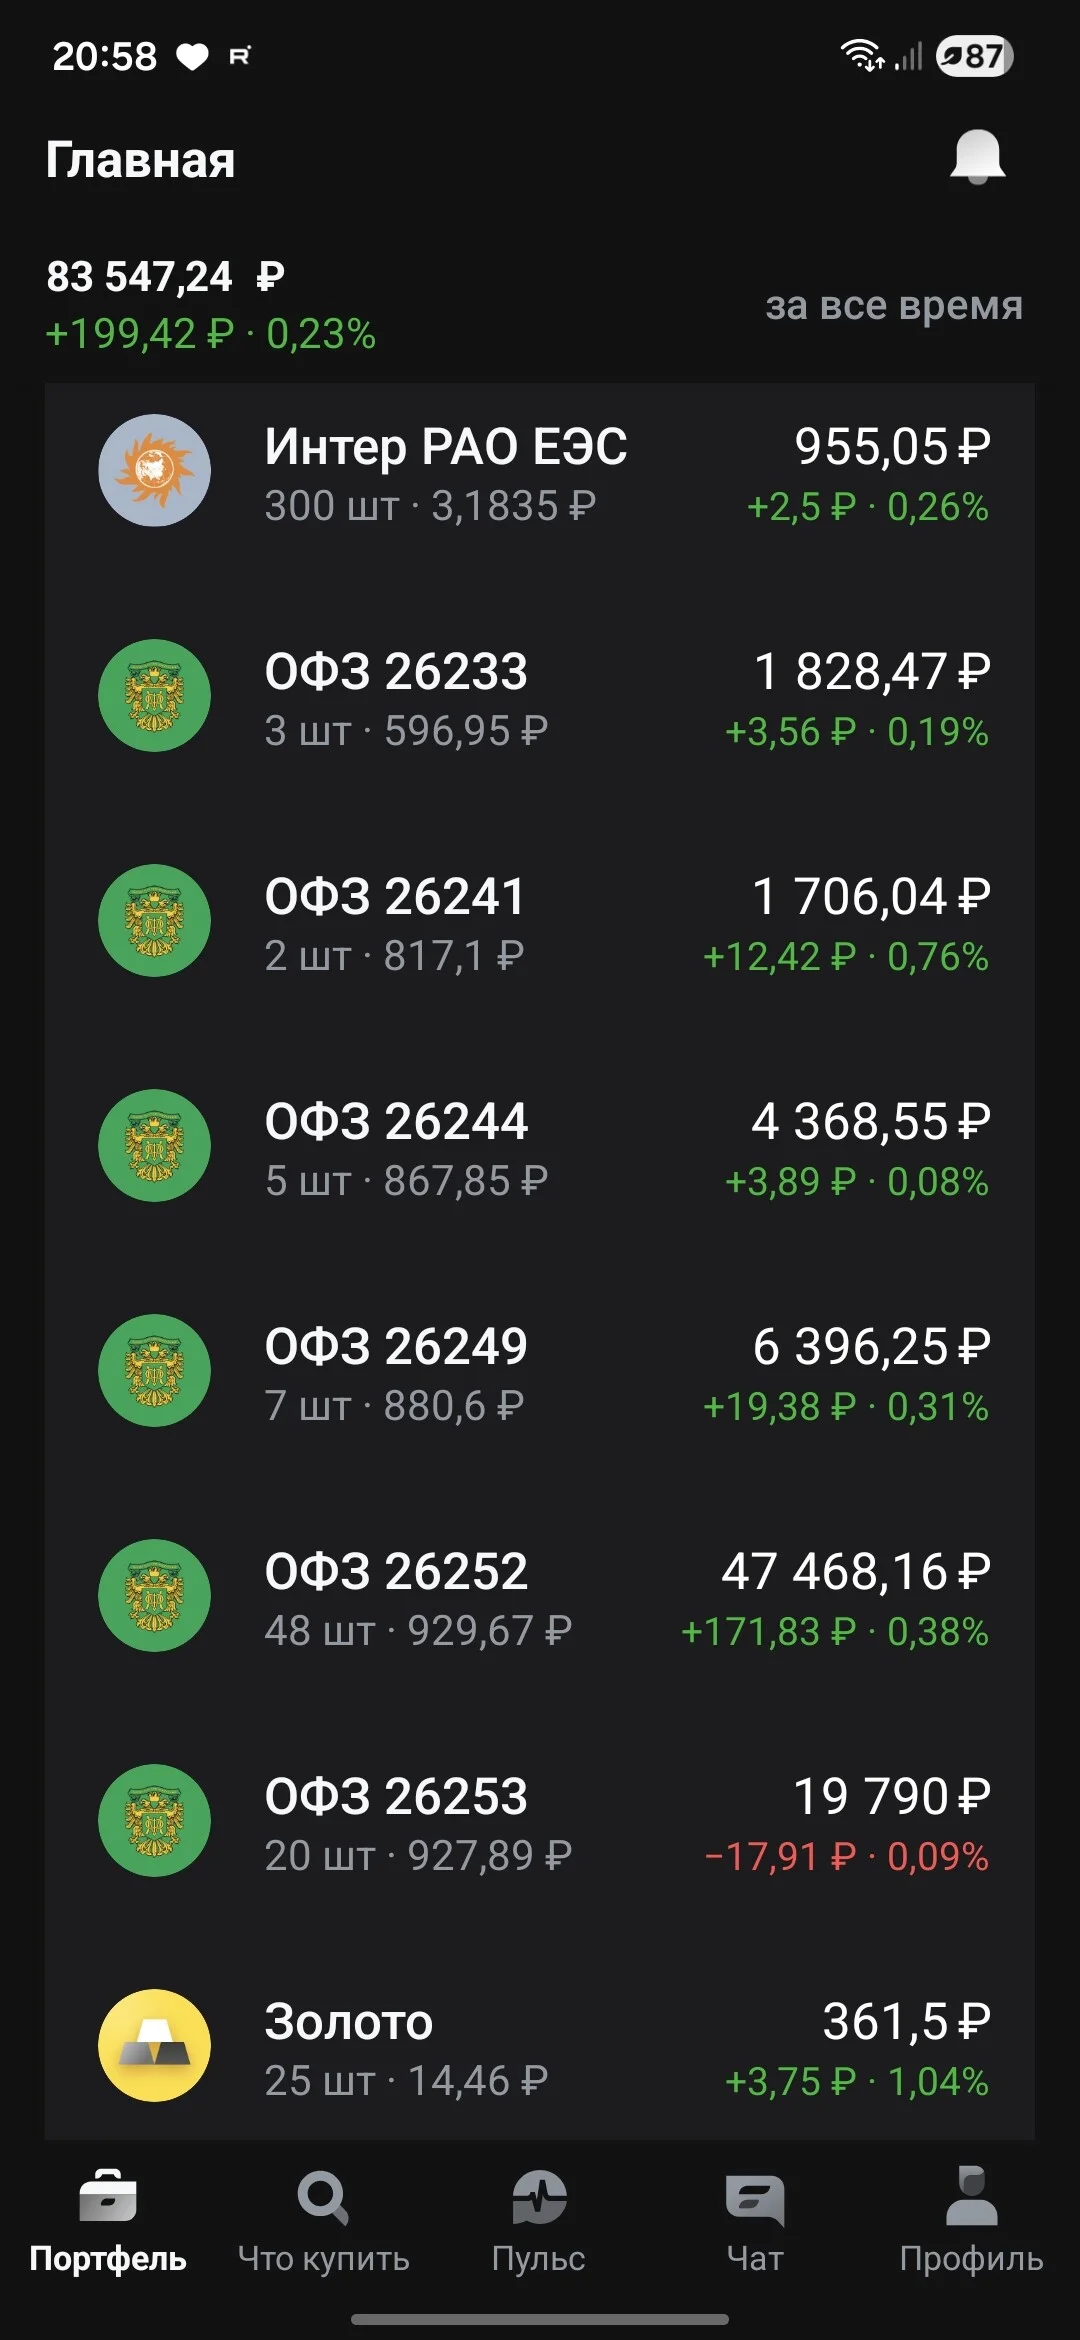Open the ОФЗ 26244 position name
Viewport: 1080px width, 2340px height.
click(x=396, y=1121)
